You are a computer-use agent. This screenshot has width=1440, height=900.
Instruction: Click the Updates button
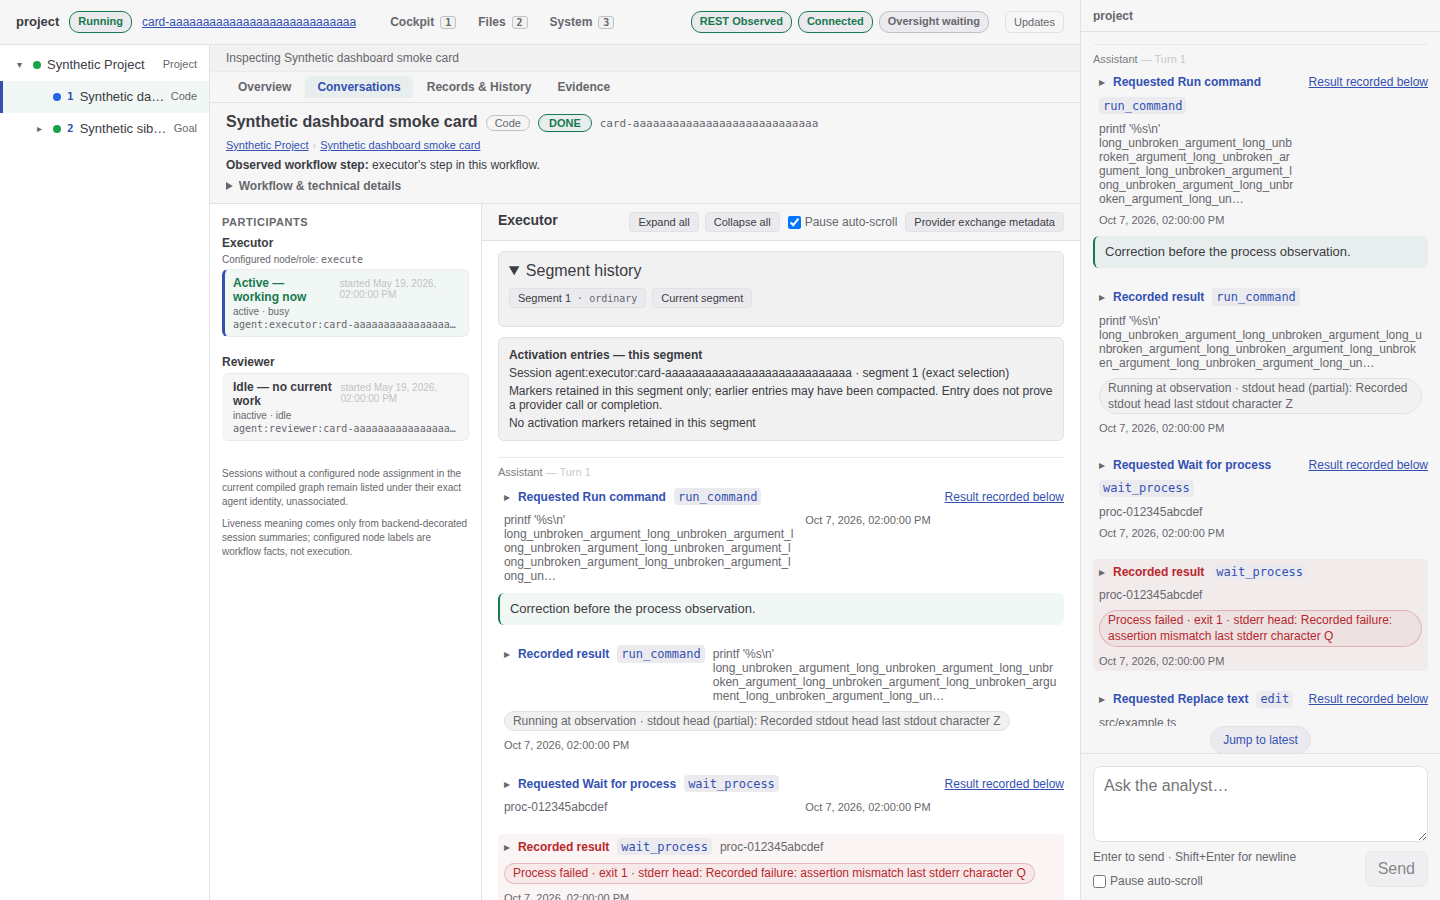[x=1034, y=22]
